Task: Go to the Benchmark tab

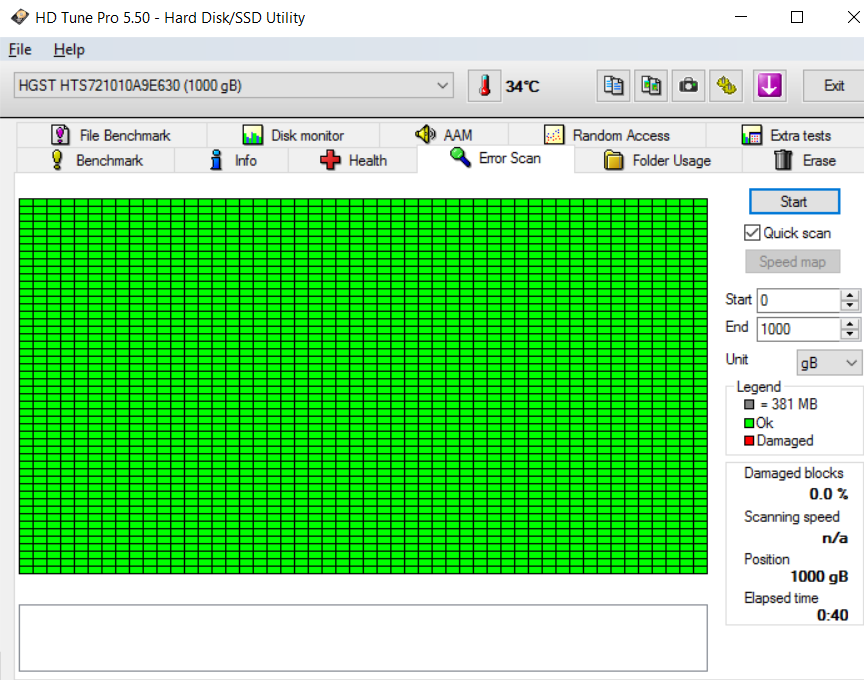Action: click(96, 160)
